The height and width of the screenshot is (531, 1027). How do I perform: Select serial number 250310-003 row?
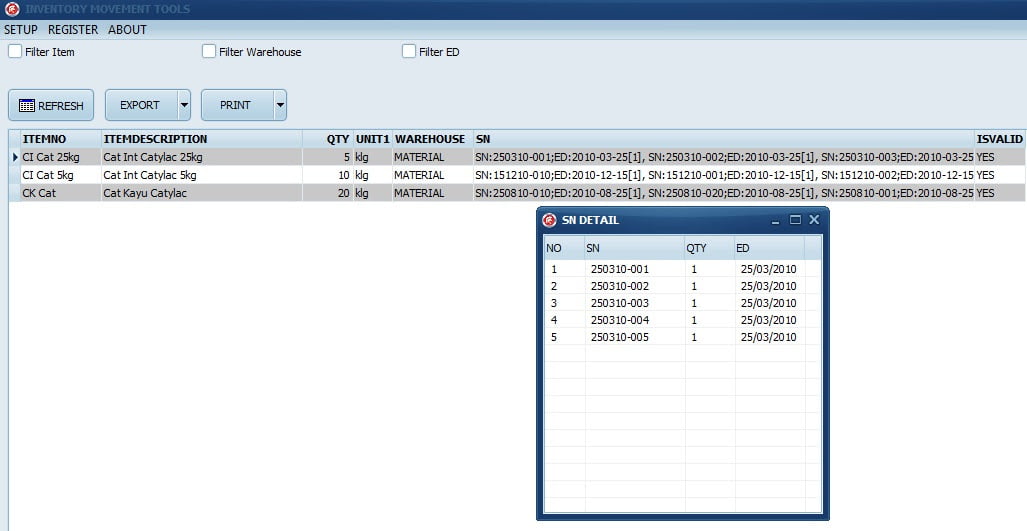pos(619,303)
